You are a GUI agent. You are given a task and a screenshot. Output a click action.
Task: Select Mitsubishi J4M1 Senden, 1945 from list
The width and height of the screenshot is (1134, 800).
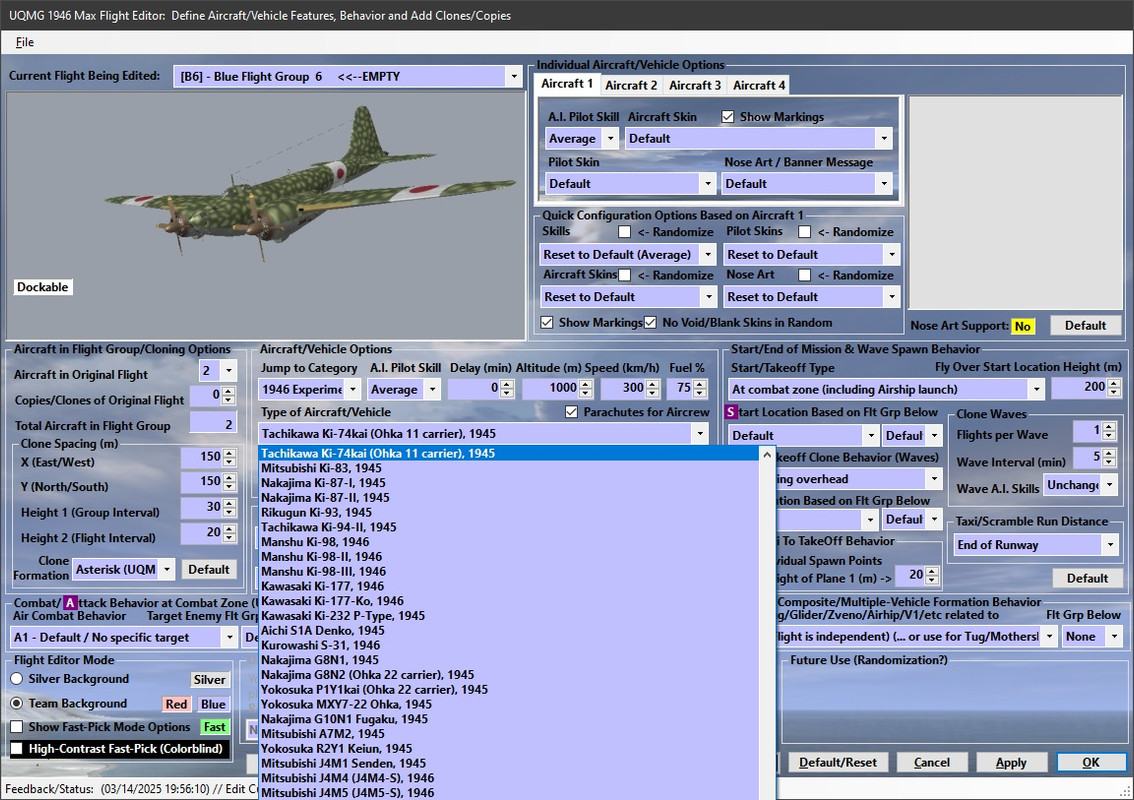pos(508,763)
